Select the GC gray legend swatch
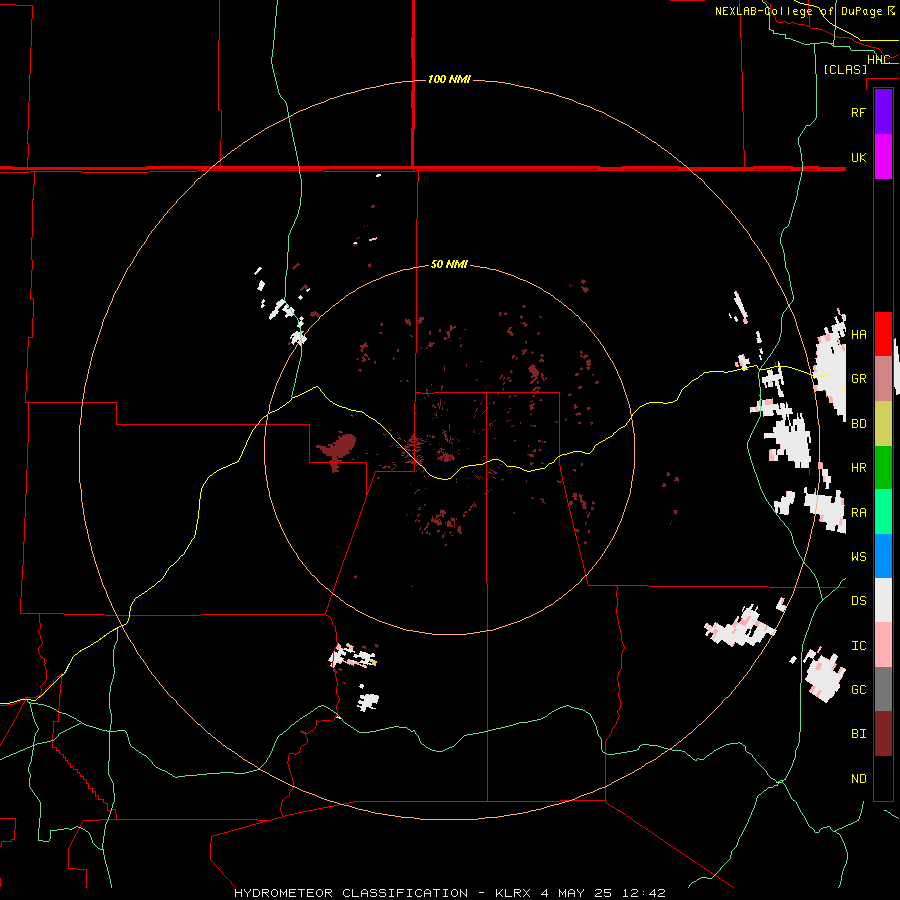The height and width of the screenshot is (900, 900). coord(883,689)
